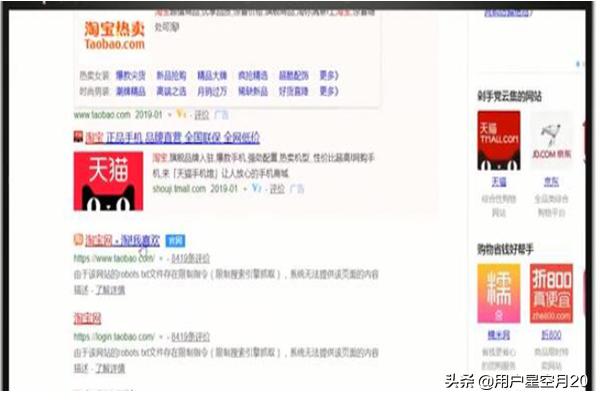The image size is (600, 400).
Task: Open the 淘宝网 - 淘我喜欢 result link
Action: point(122,241)
